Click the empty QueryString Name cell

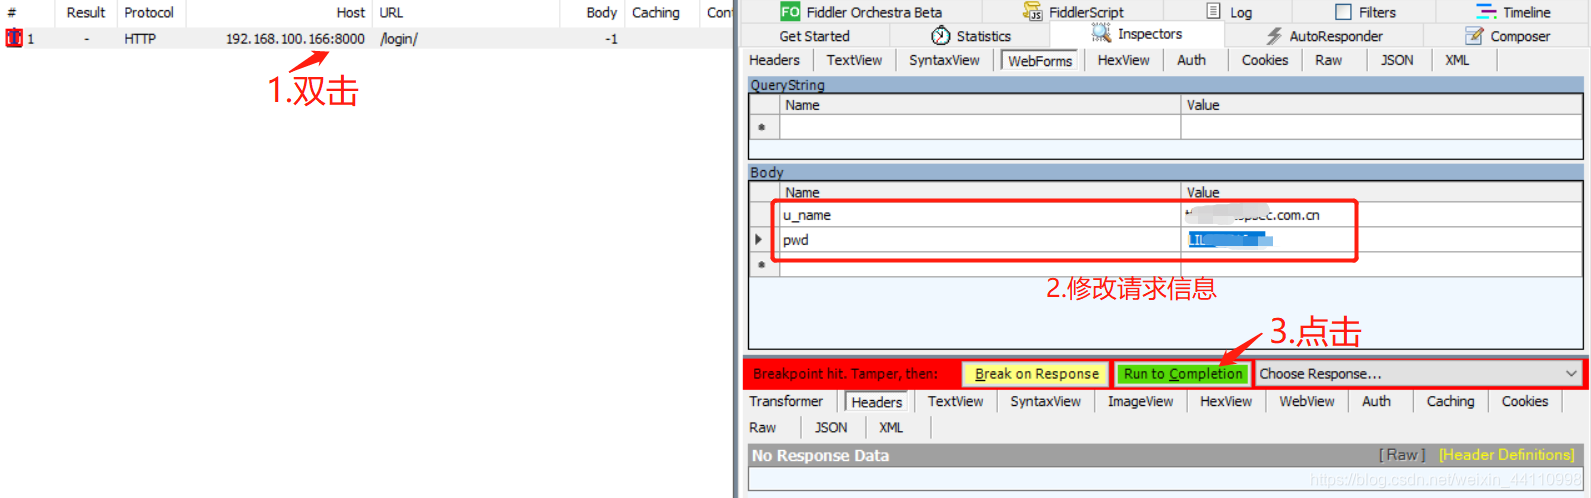[x=980, y=127]
